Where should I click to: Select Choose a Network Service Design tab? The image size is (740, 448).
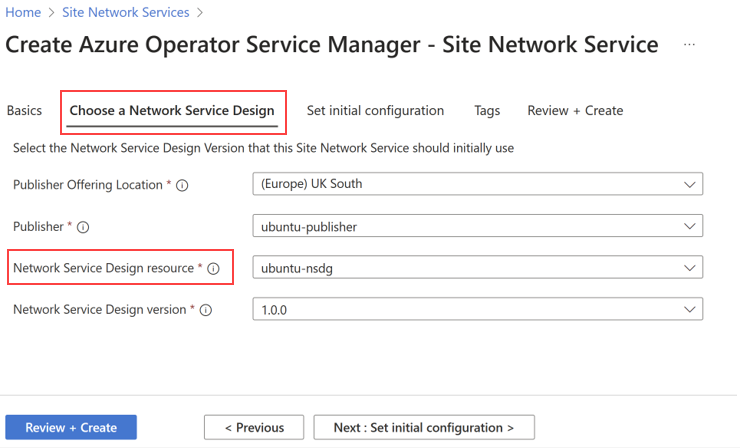tap(172, 110)
